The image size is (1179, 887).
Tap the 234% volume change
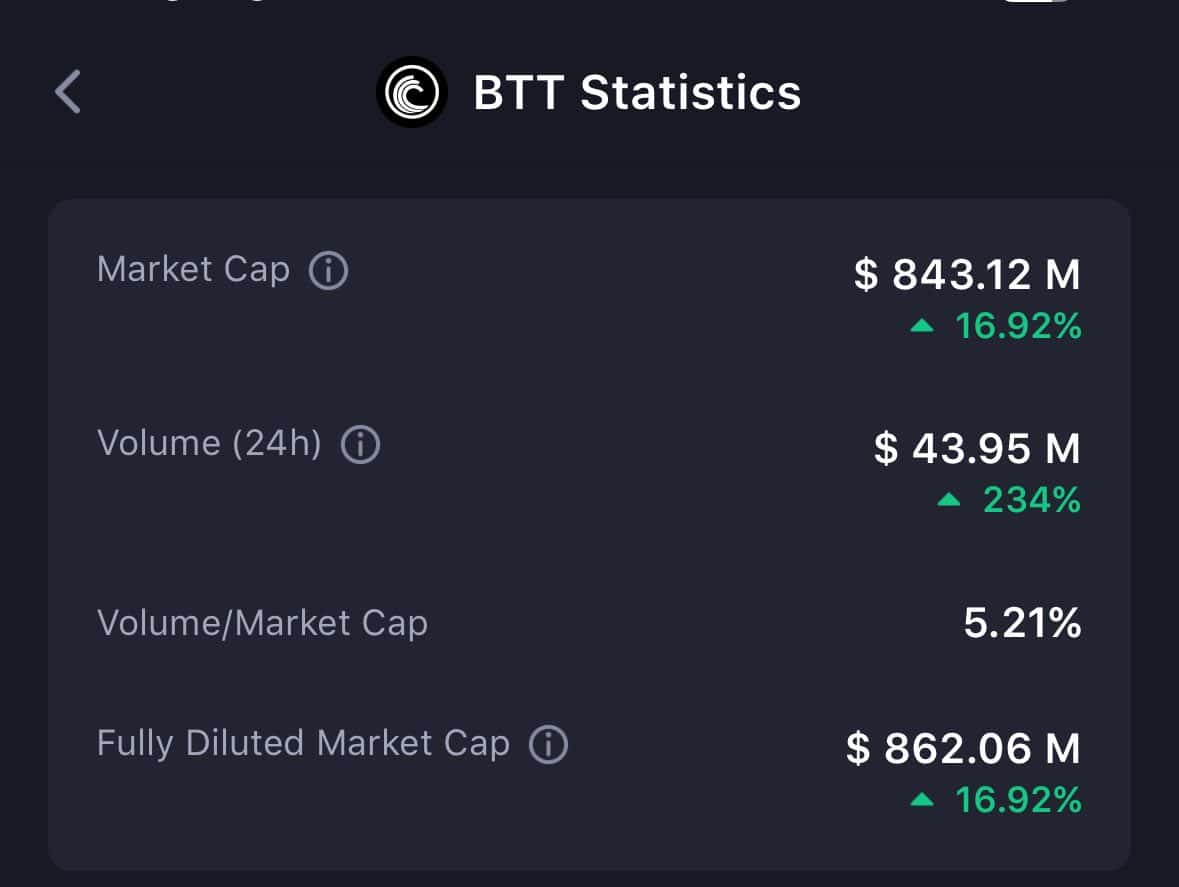click(x=1031, y=500)
